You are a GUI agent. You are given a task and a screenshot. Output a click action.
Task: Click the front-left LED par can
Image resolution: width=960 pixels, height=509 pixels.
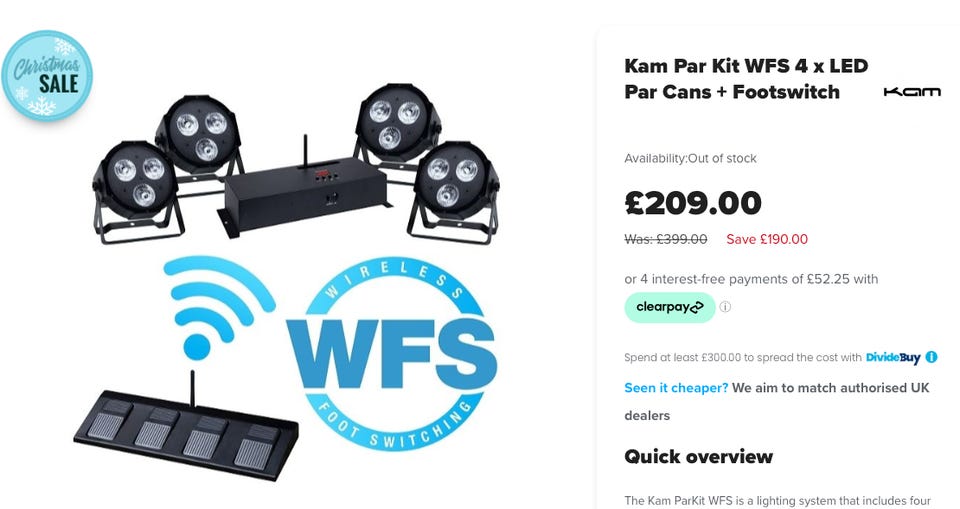[x=138, y=192]
